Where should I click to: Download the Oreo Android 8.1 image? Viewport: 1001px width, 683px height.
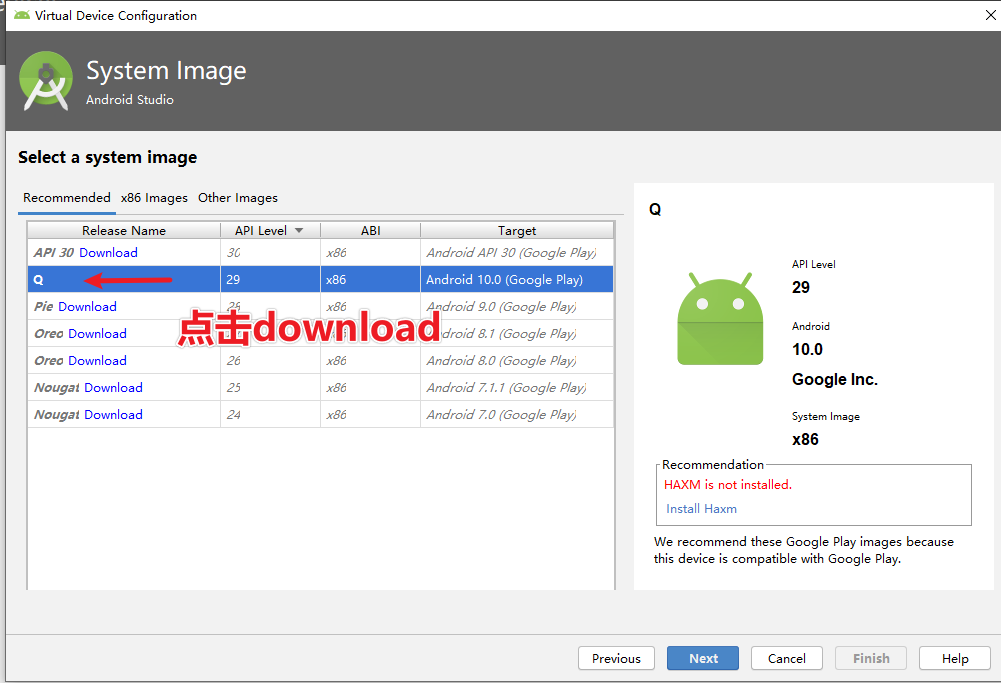[x=98, y=334]
